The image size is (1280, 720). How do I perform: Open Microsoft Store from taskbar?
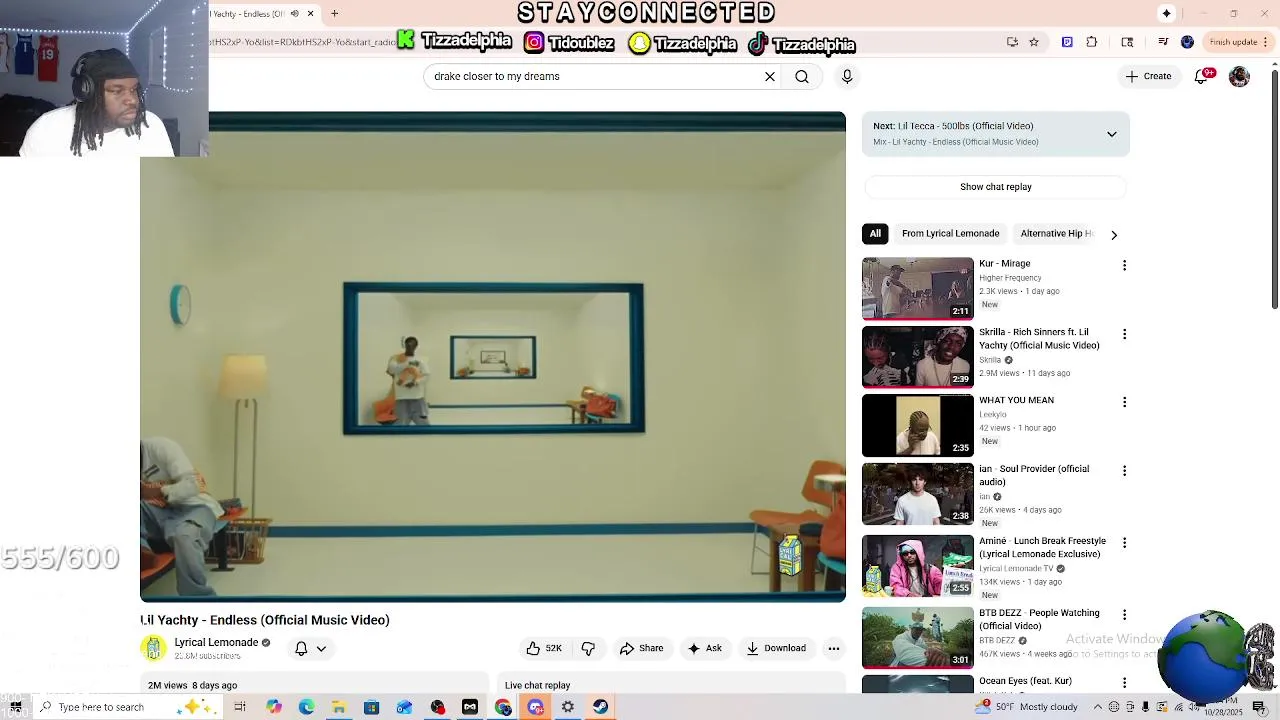click(x=371, y=707)
